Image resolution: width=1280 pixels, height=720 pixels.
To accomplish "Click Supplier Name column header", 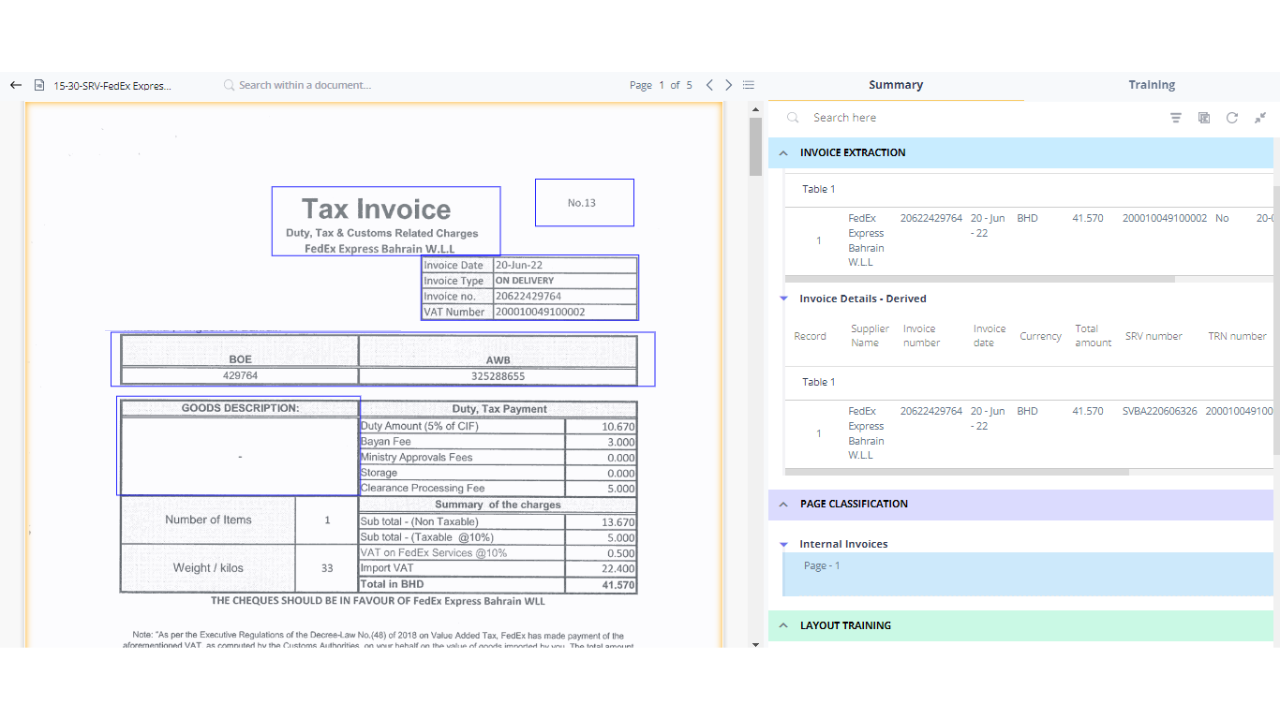I will click(x=870, y=336).
